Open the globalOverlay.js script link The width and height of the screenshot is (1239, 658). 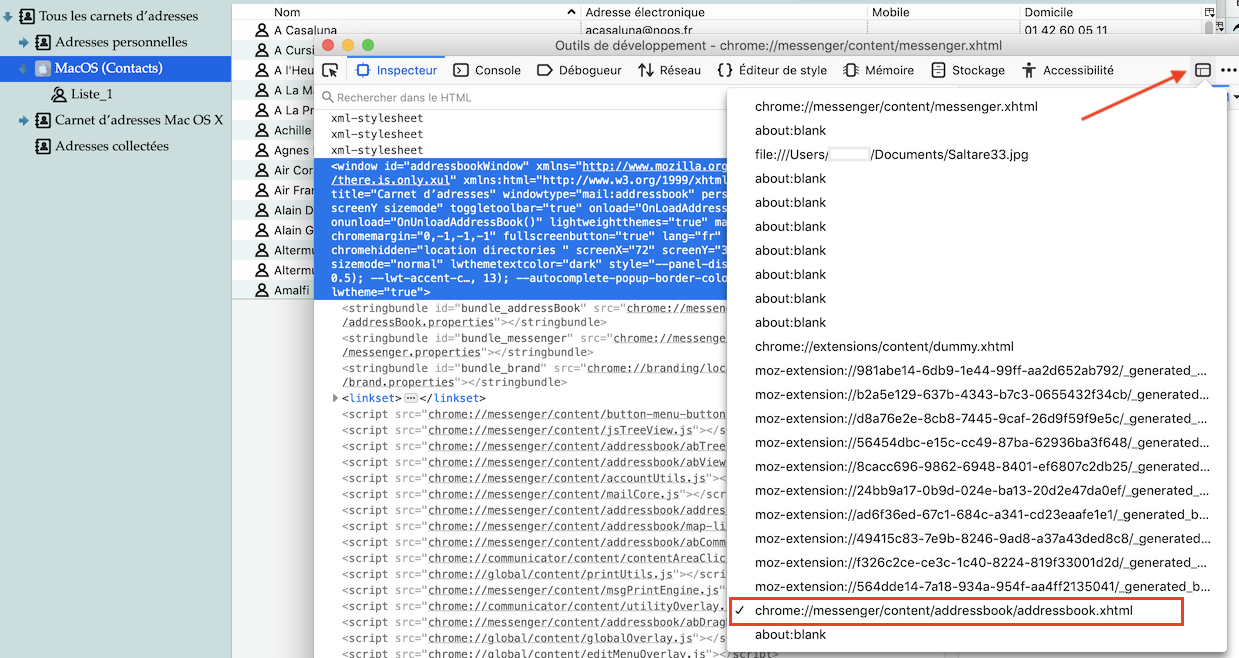tap(560, 638)
